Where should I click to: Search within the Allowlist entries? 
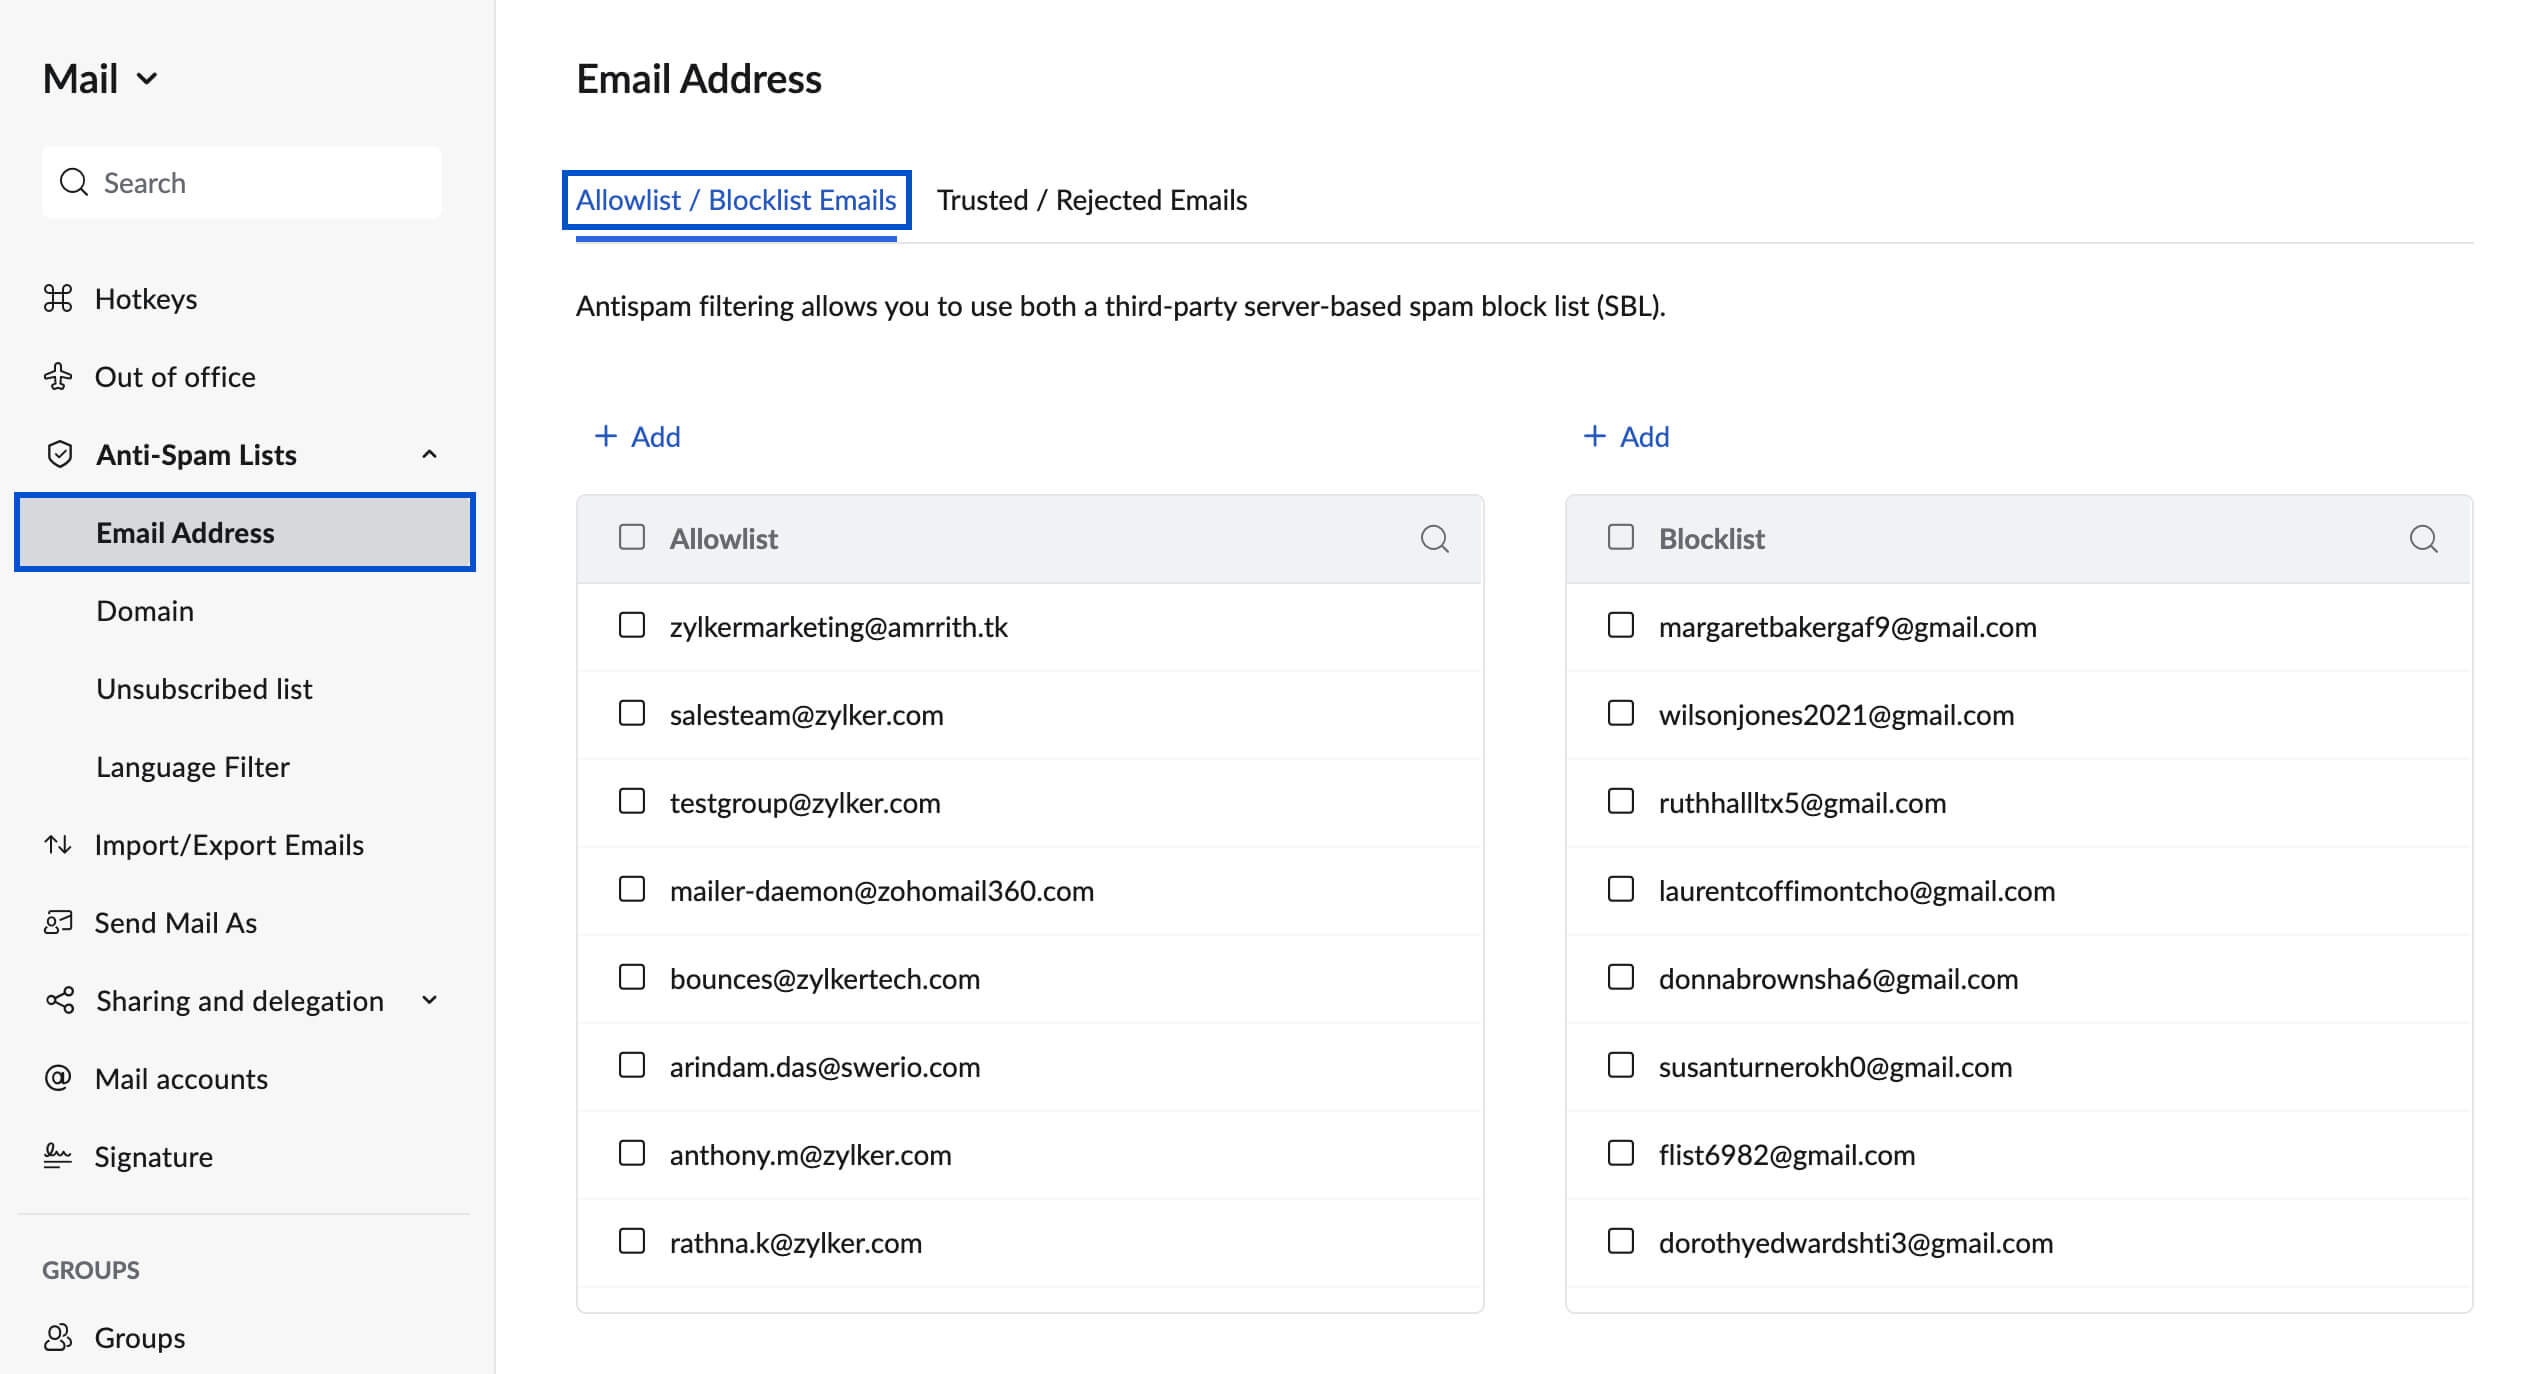click(x=1436, y=538)
